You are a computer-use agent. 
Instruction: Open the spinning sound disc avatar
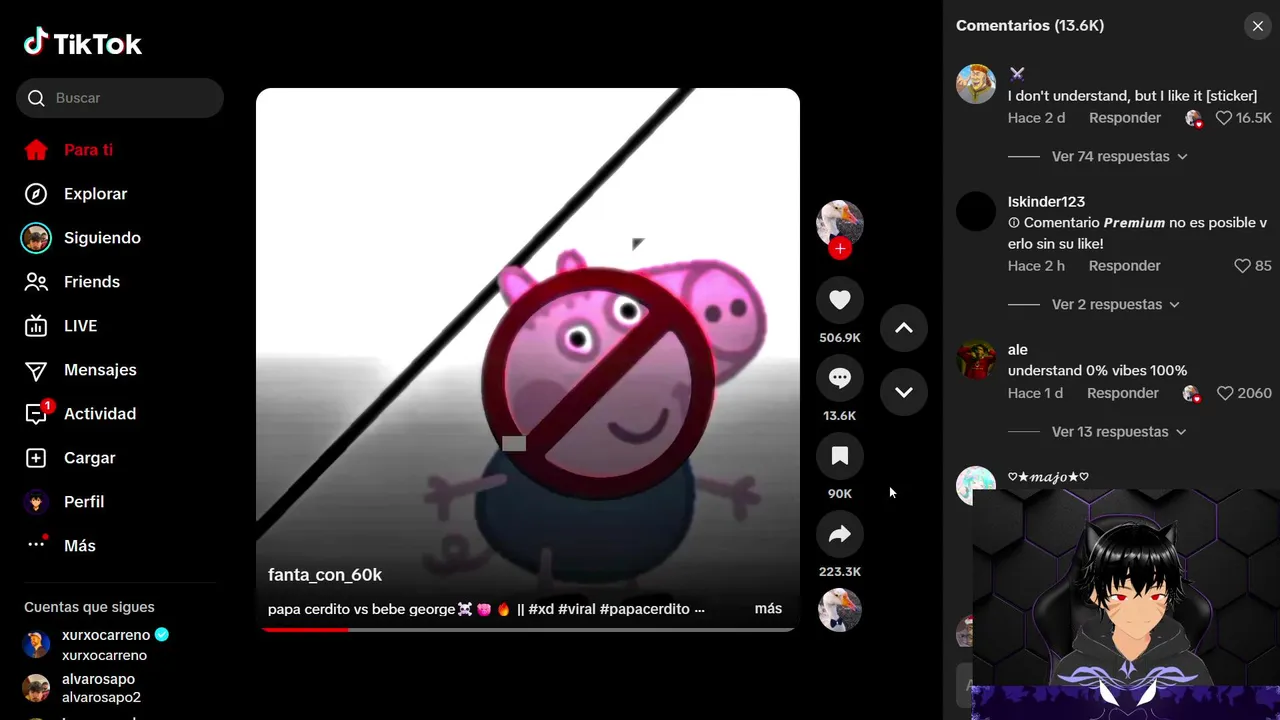[x=840, y=610]
